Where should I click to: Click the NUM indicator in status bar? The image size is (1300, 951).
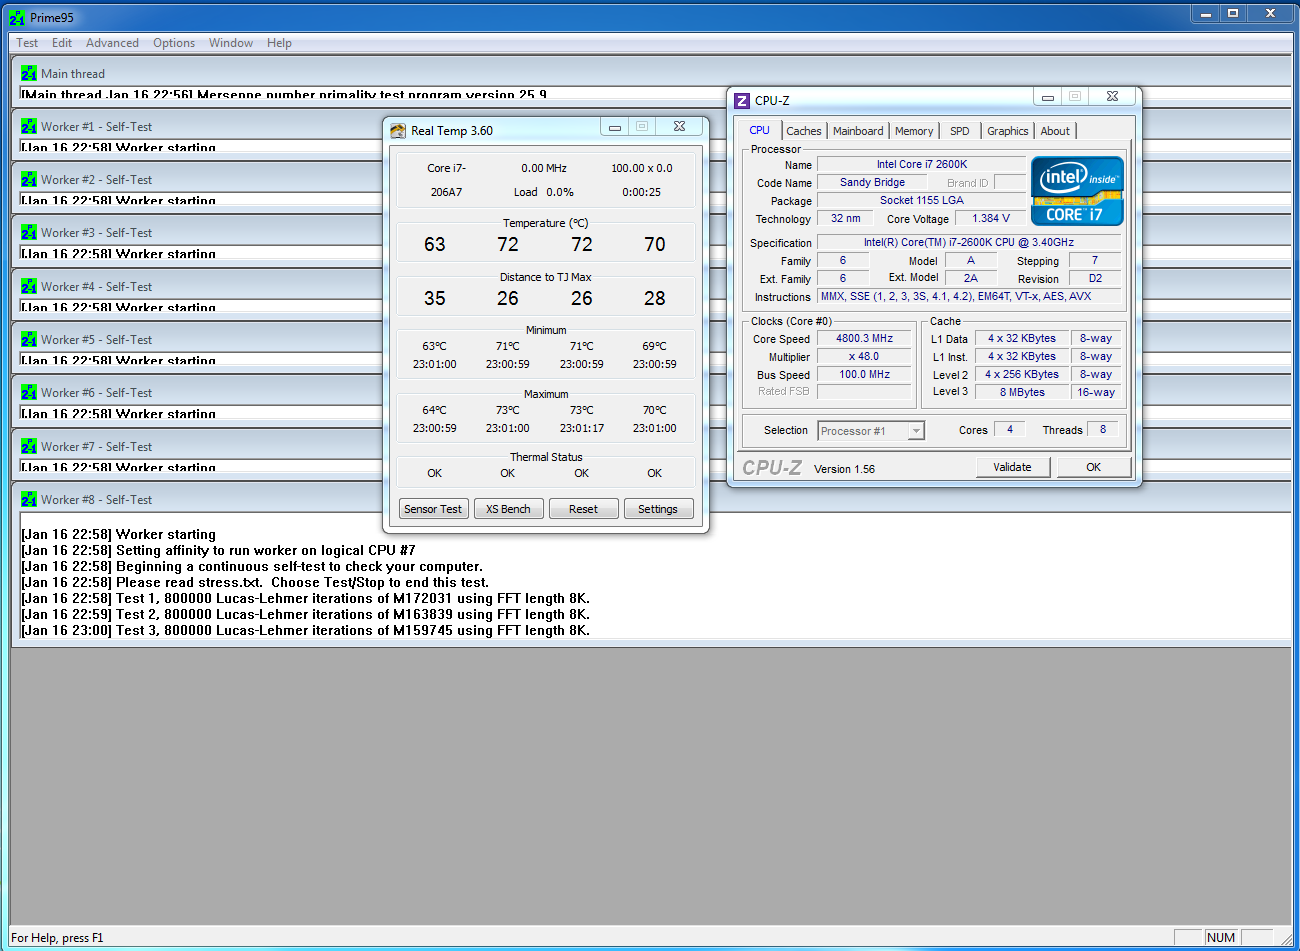[x=1221, y=937]
